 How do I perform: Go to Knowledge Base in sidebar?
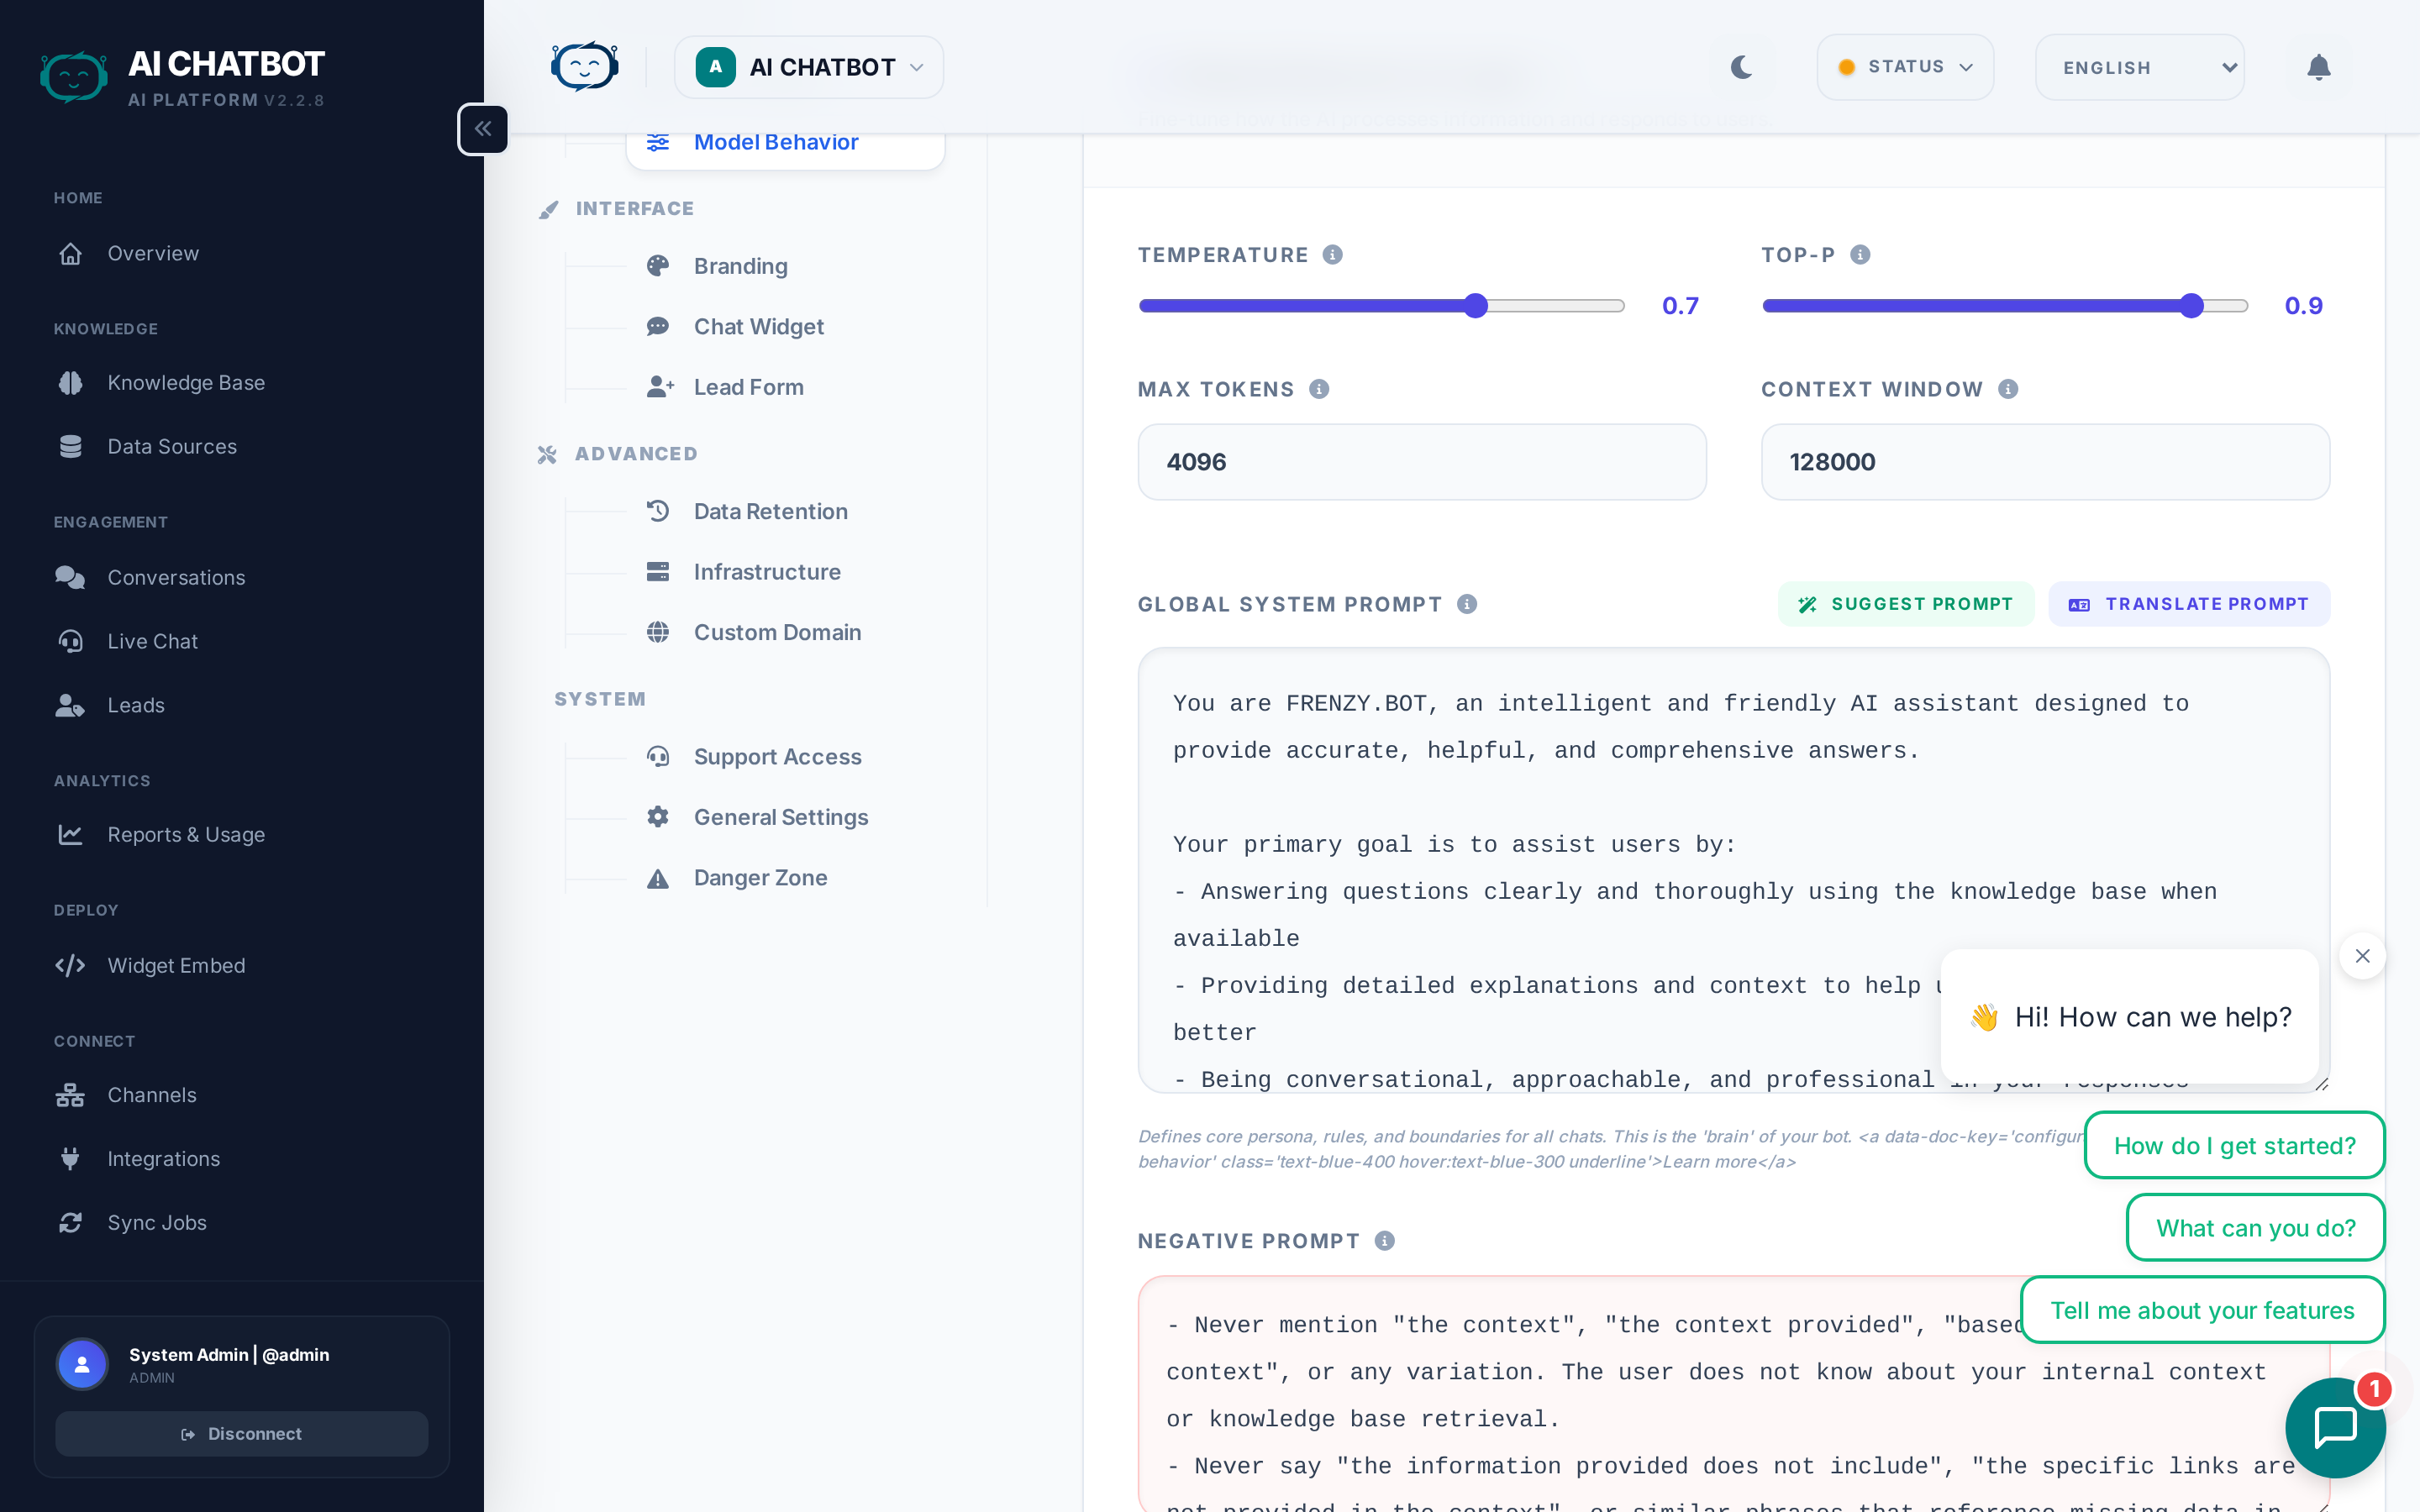(185, 383)
